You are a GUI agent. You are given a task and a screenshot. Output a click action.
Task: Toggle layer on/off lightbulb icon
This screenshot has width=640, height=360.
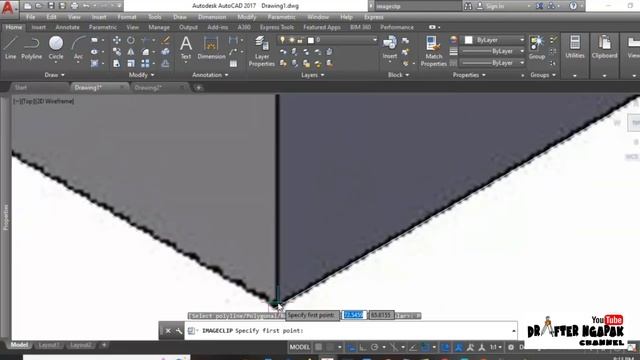point(282,40)
